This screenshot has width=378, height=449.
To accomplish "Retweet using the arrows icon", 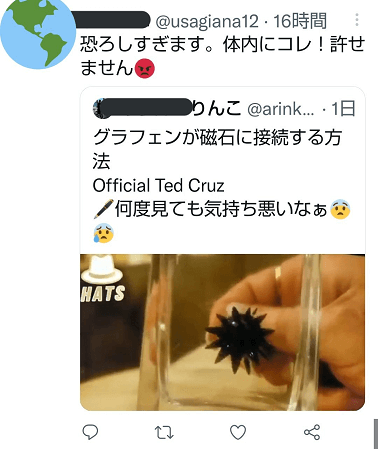I will (x=164, y=433).
